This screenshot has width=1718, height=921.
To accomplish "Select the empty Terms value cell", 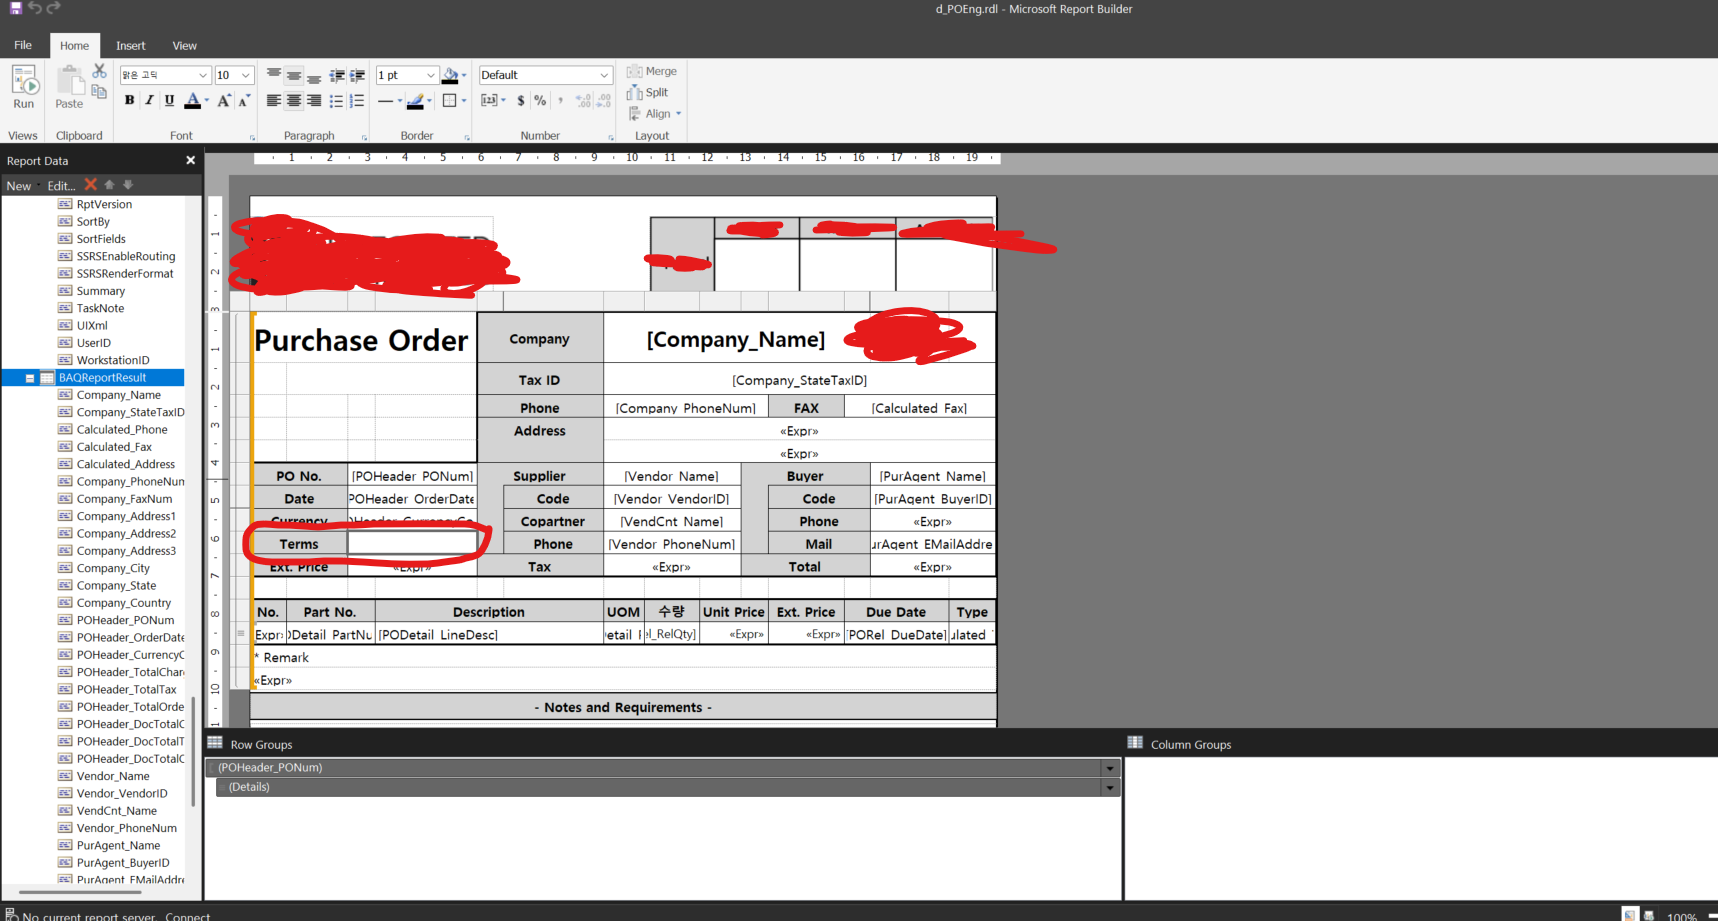I will 412,543.
